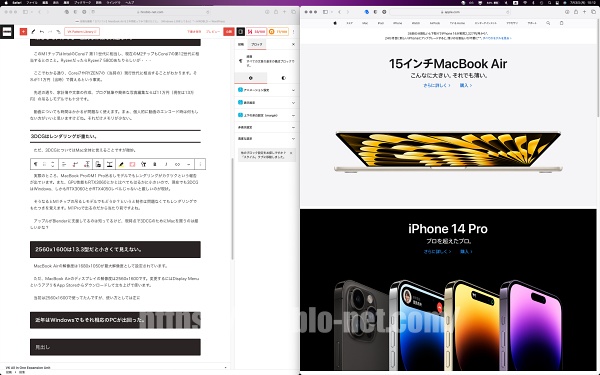Open the three-dot options menu in block toolbar

click(x=200, y=164)
